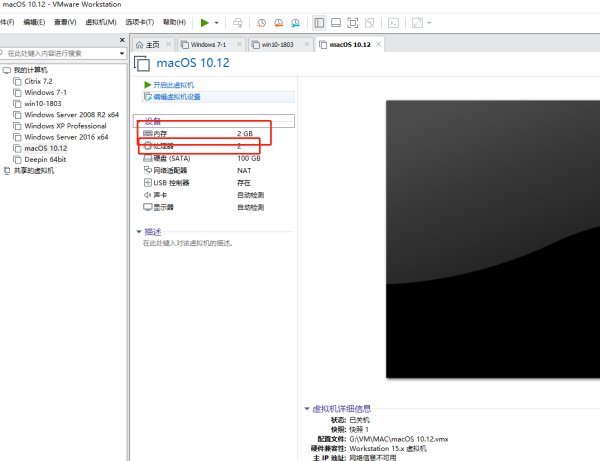Select Deepin 64bit virtual machine

(45, 159)
